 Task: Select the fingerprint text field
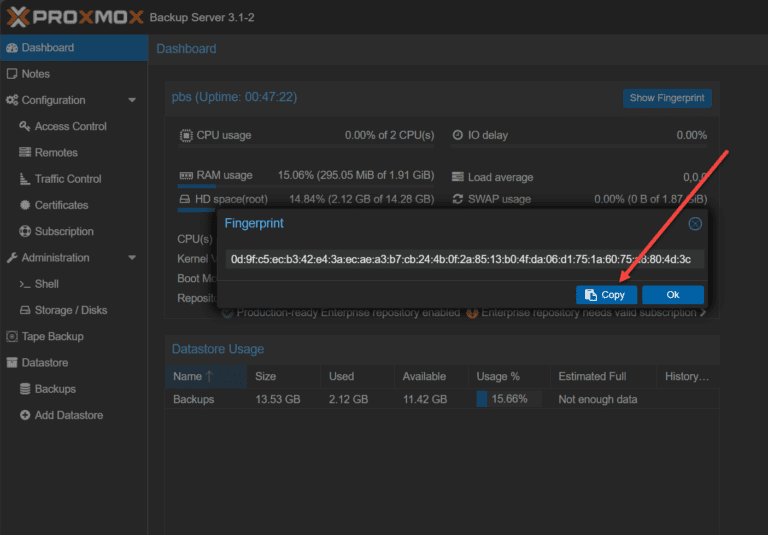click(464, 259)
